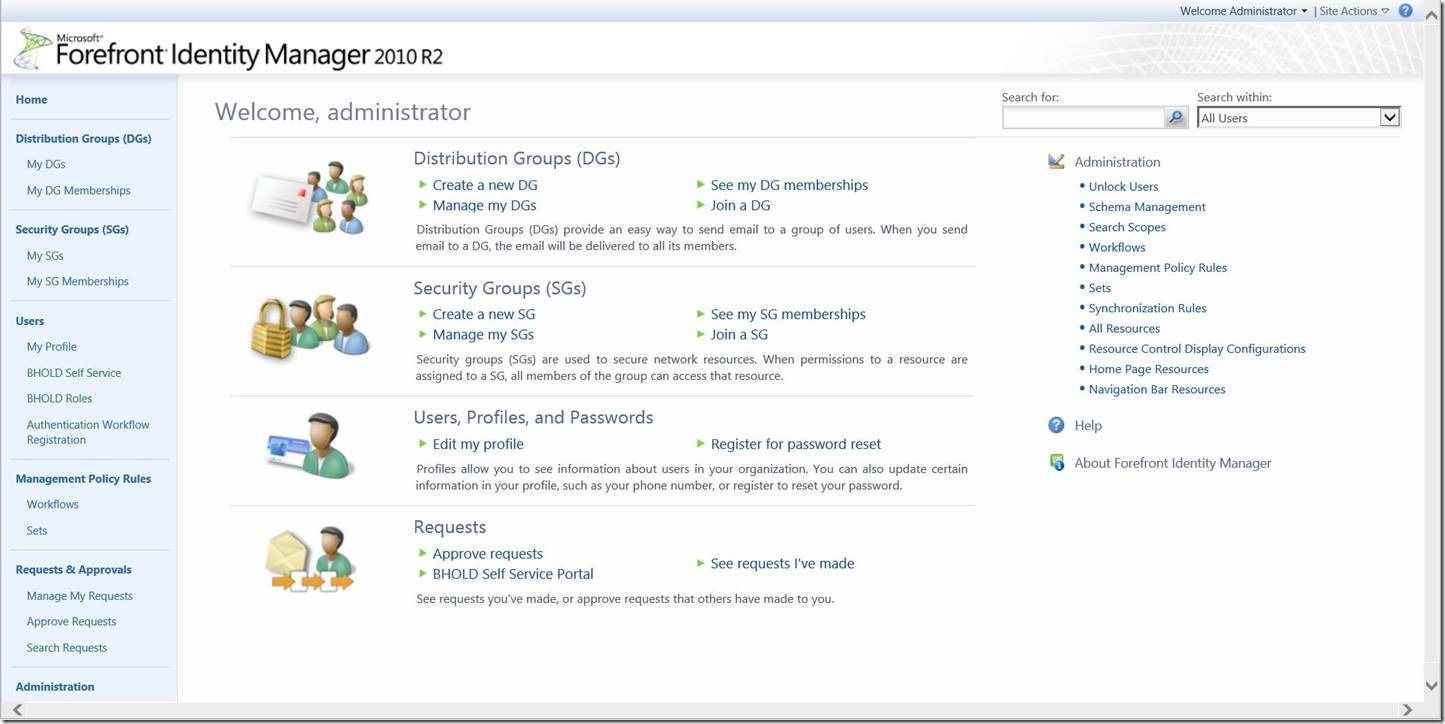Open Unlock Users under Administration
This screenshot has height=724, width=1445.
tap(1124, 186)
